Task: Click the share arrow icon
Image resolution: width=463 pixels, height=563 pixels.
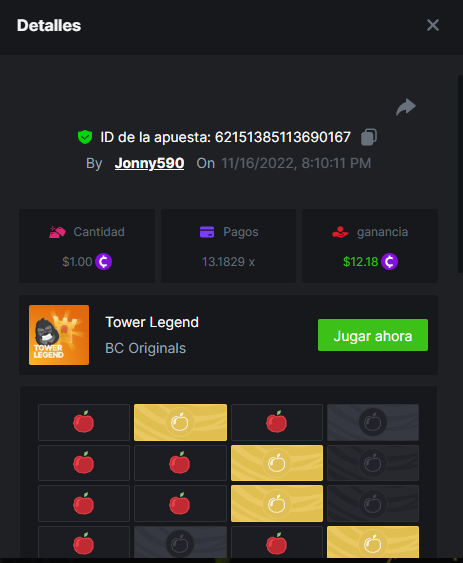Action: [x=406, y=107]
